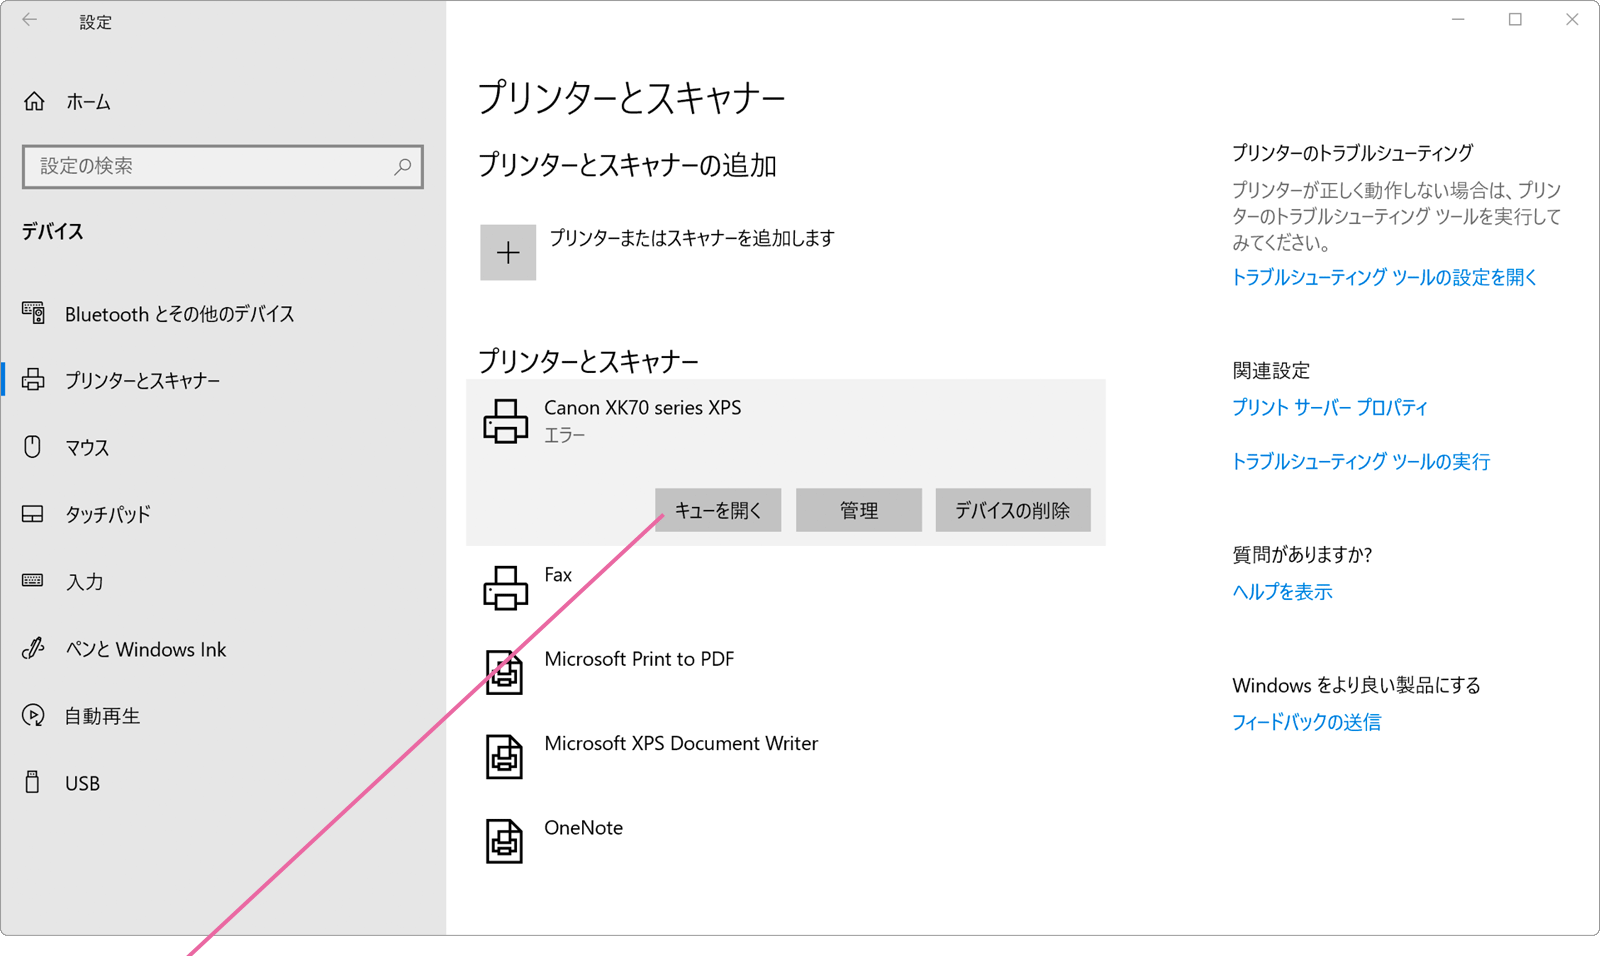
Task: Select the touchpad icon in sidebar
Action: pyautogui.click(x=33, y=514)
